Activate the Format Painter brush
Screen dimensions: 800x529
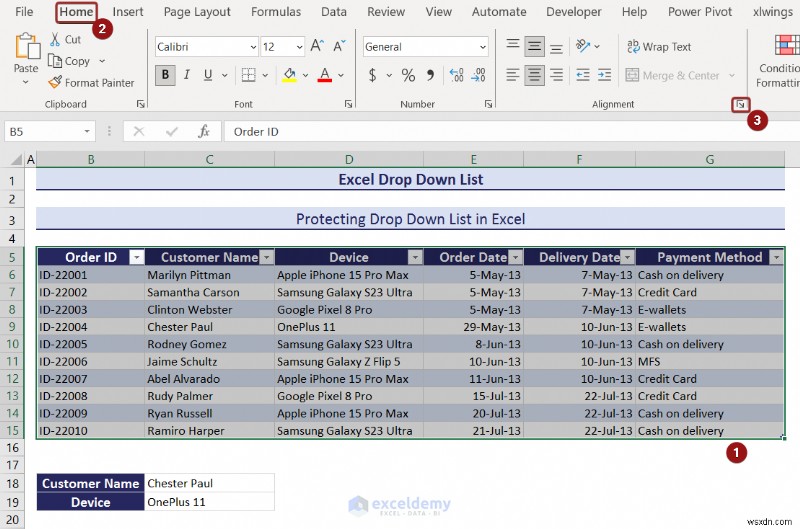tap(55, 82)
